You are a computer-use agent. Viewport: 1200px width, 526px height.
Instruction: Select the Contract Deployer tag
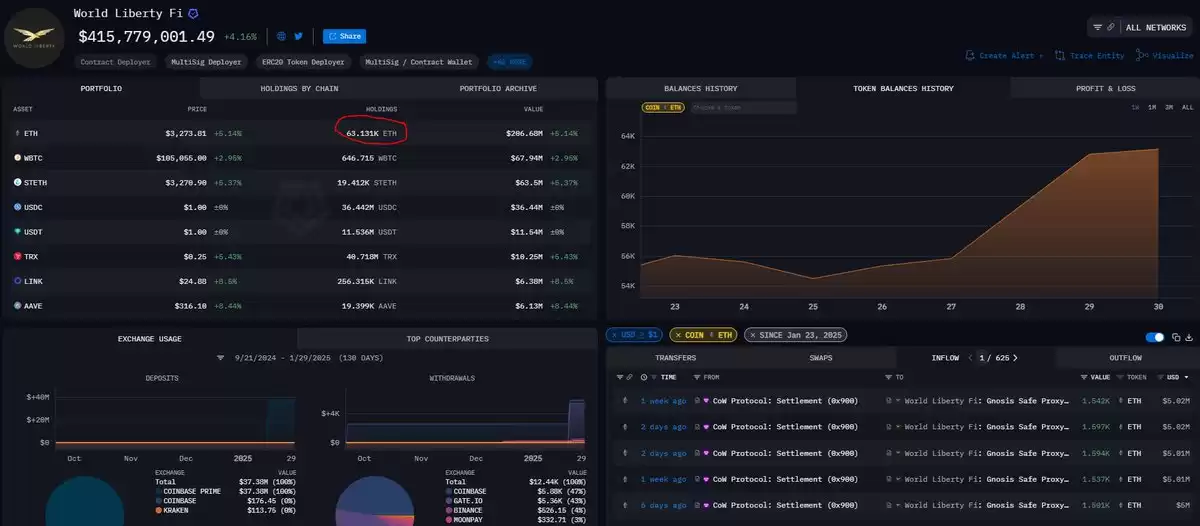click(116, 62)
